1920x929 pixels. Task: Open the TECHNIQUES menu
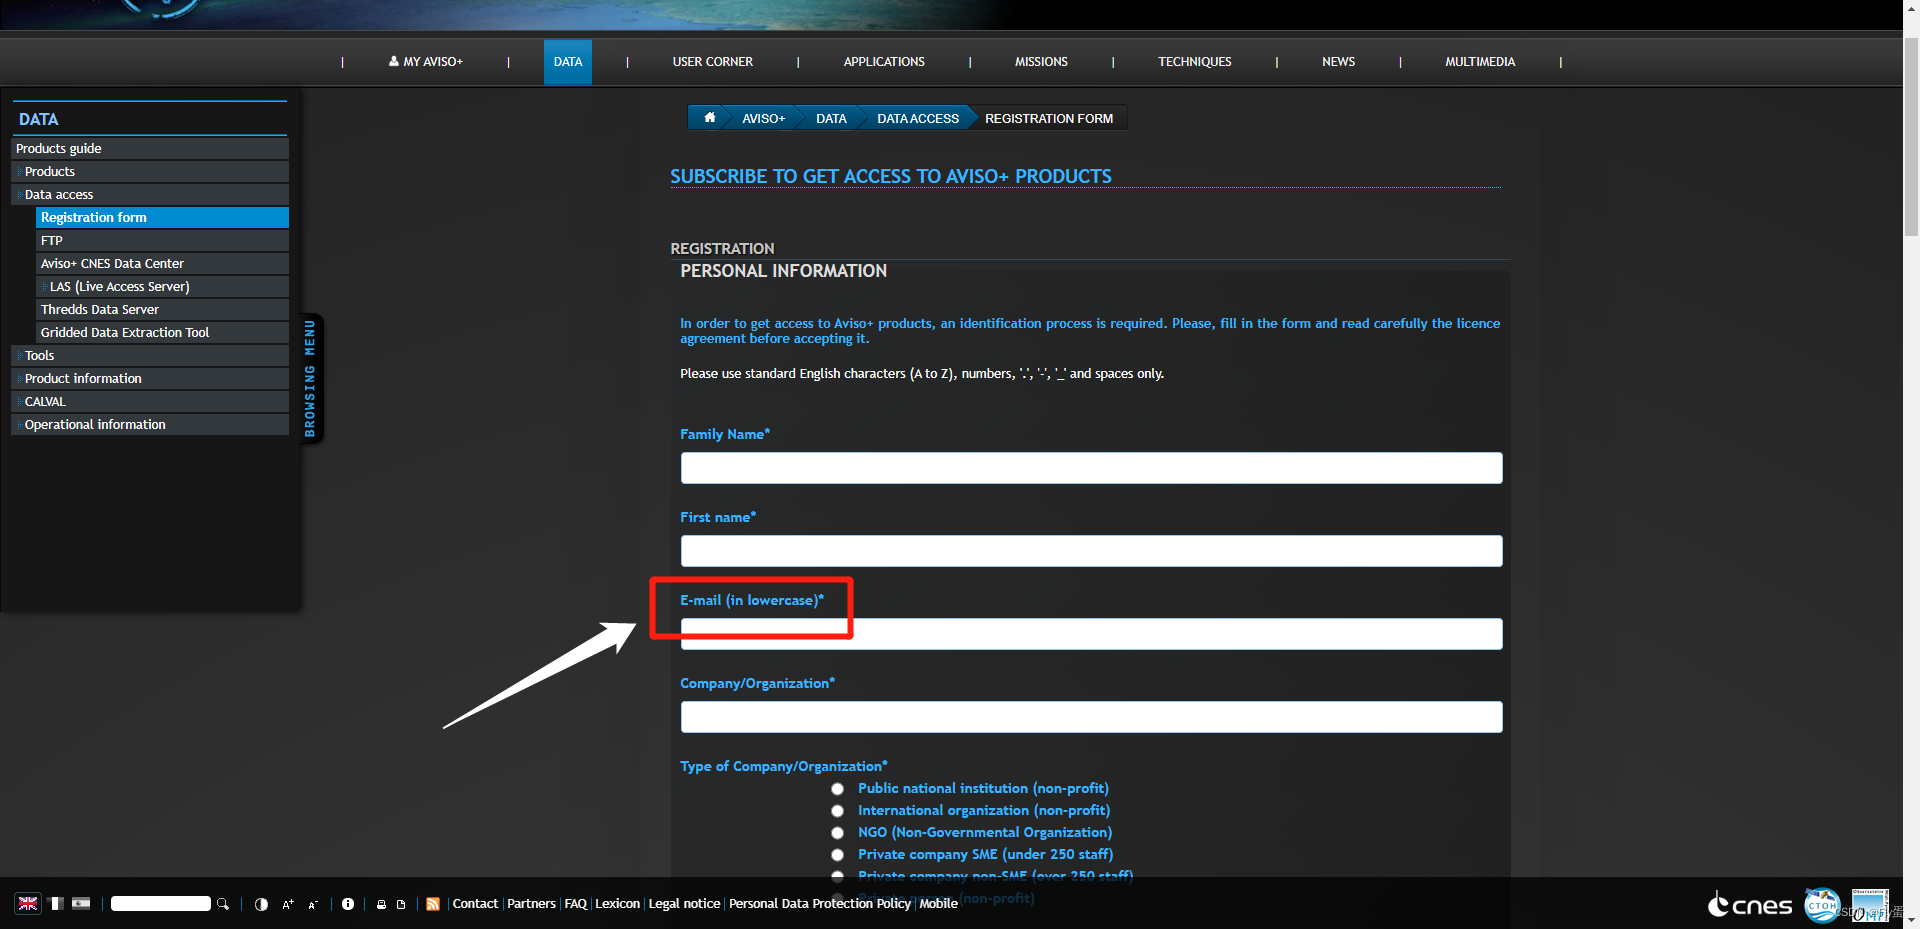[x=1195, y=62]
